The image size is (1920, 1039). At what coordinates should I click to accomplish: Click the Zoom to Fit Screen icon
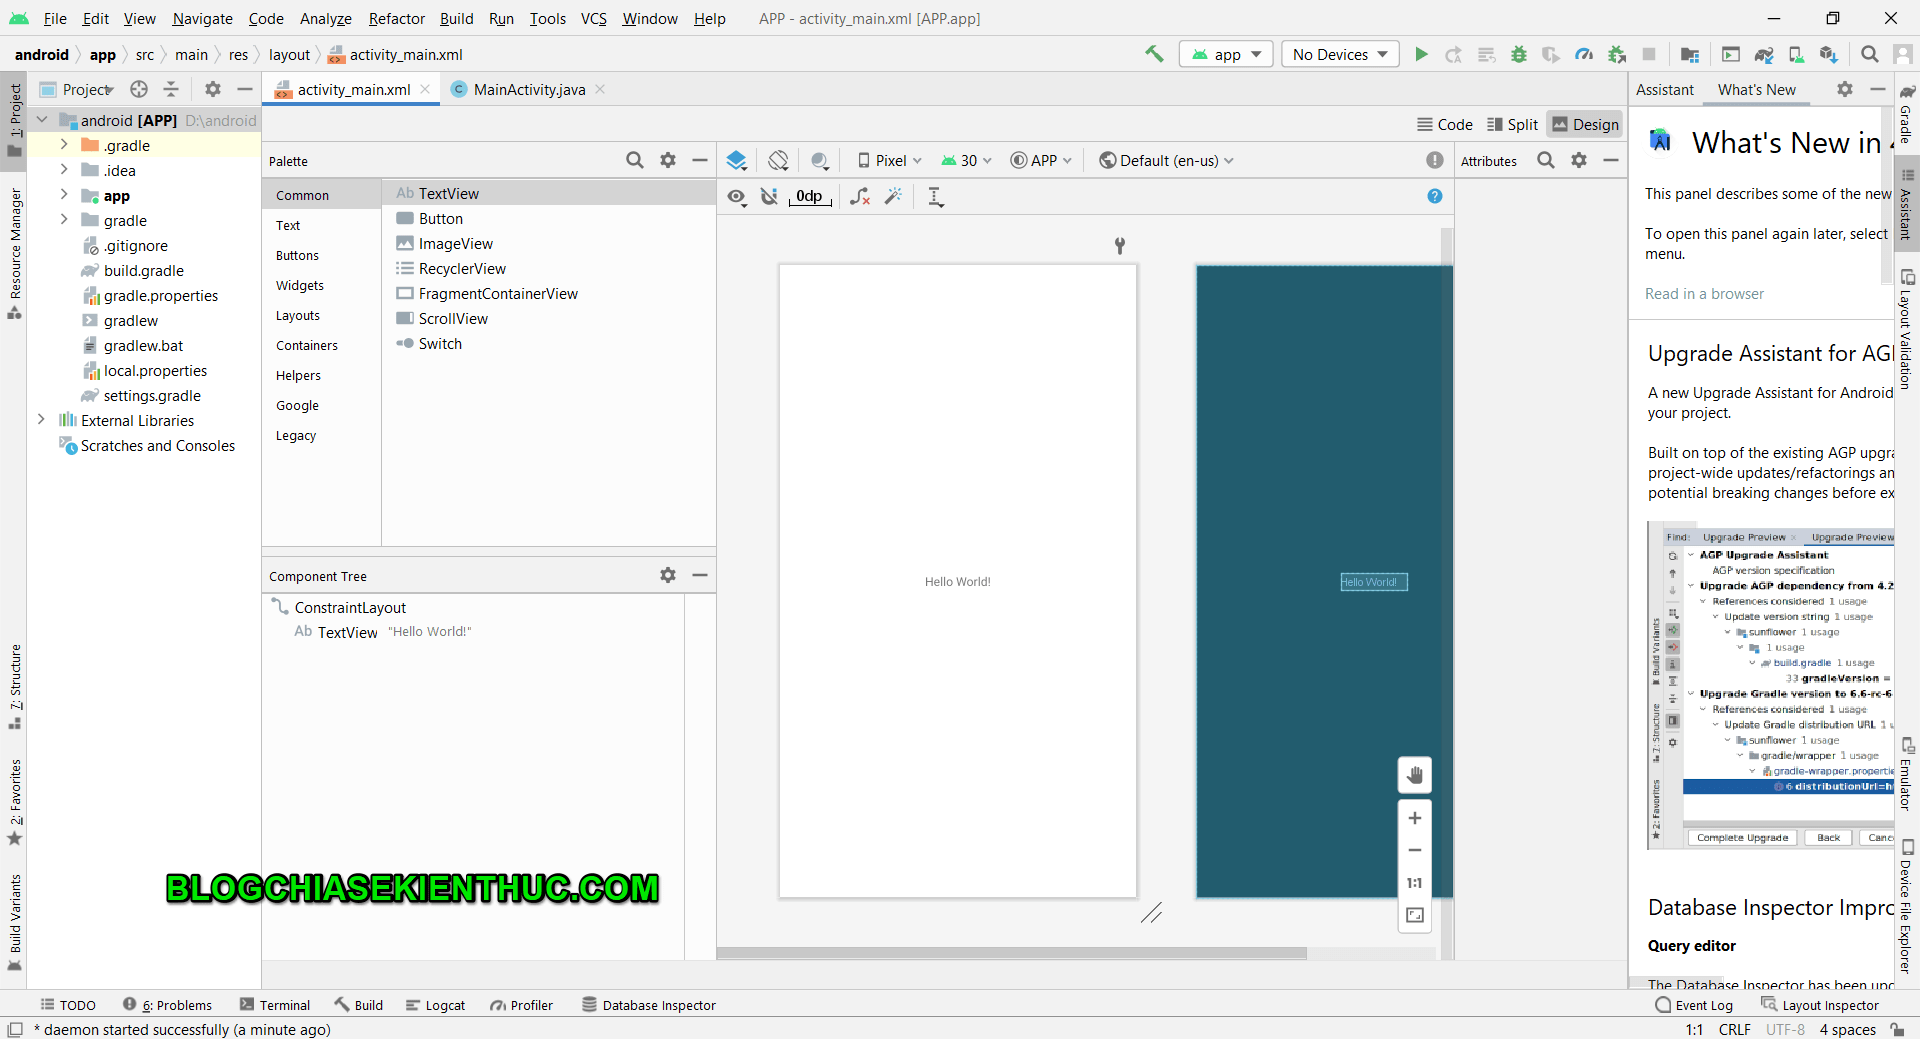[x=1415, y=915]
